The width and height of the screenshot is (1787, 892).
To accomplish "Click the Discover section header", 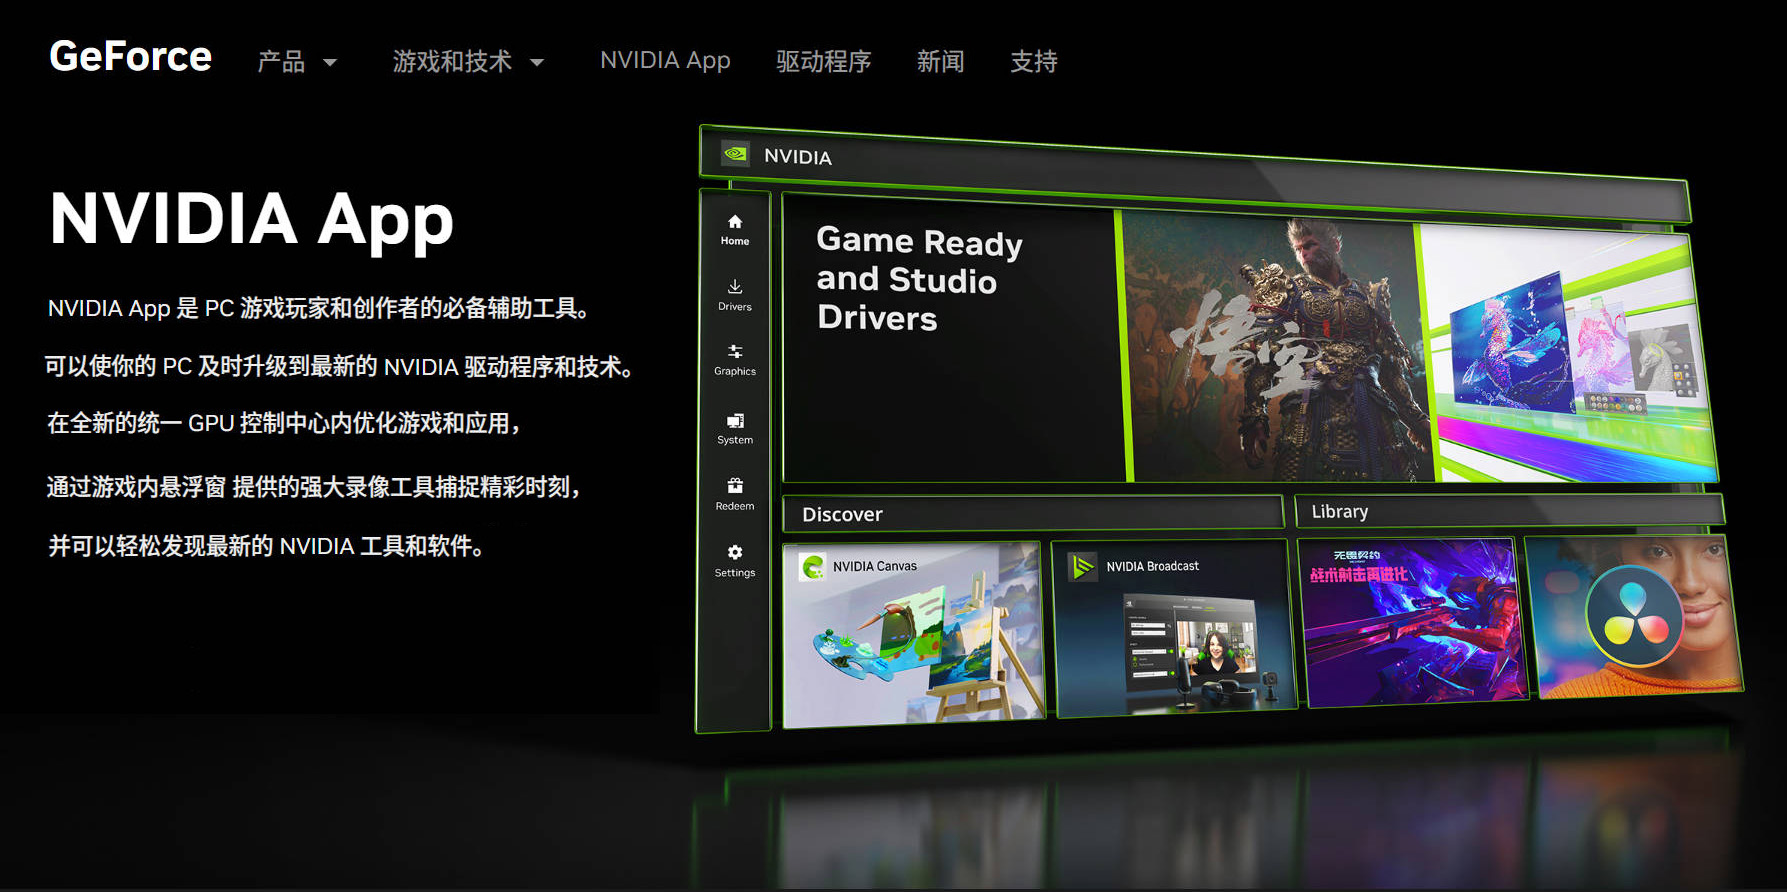I will [1032, 513].
